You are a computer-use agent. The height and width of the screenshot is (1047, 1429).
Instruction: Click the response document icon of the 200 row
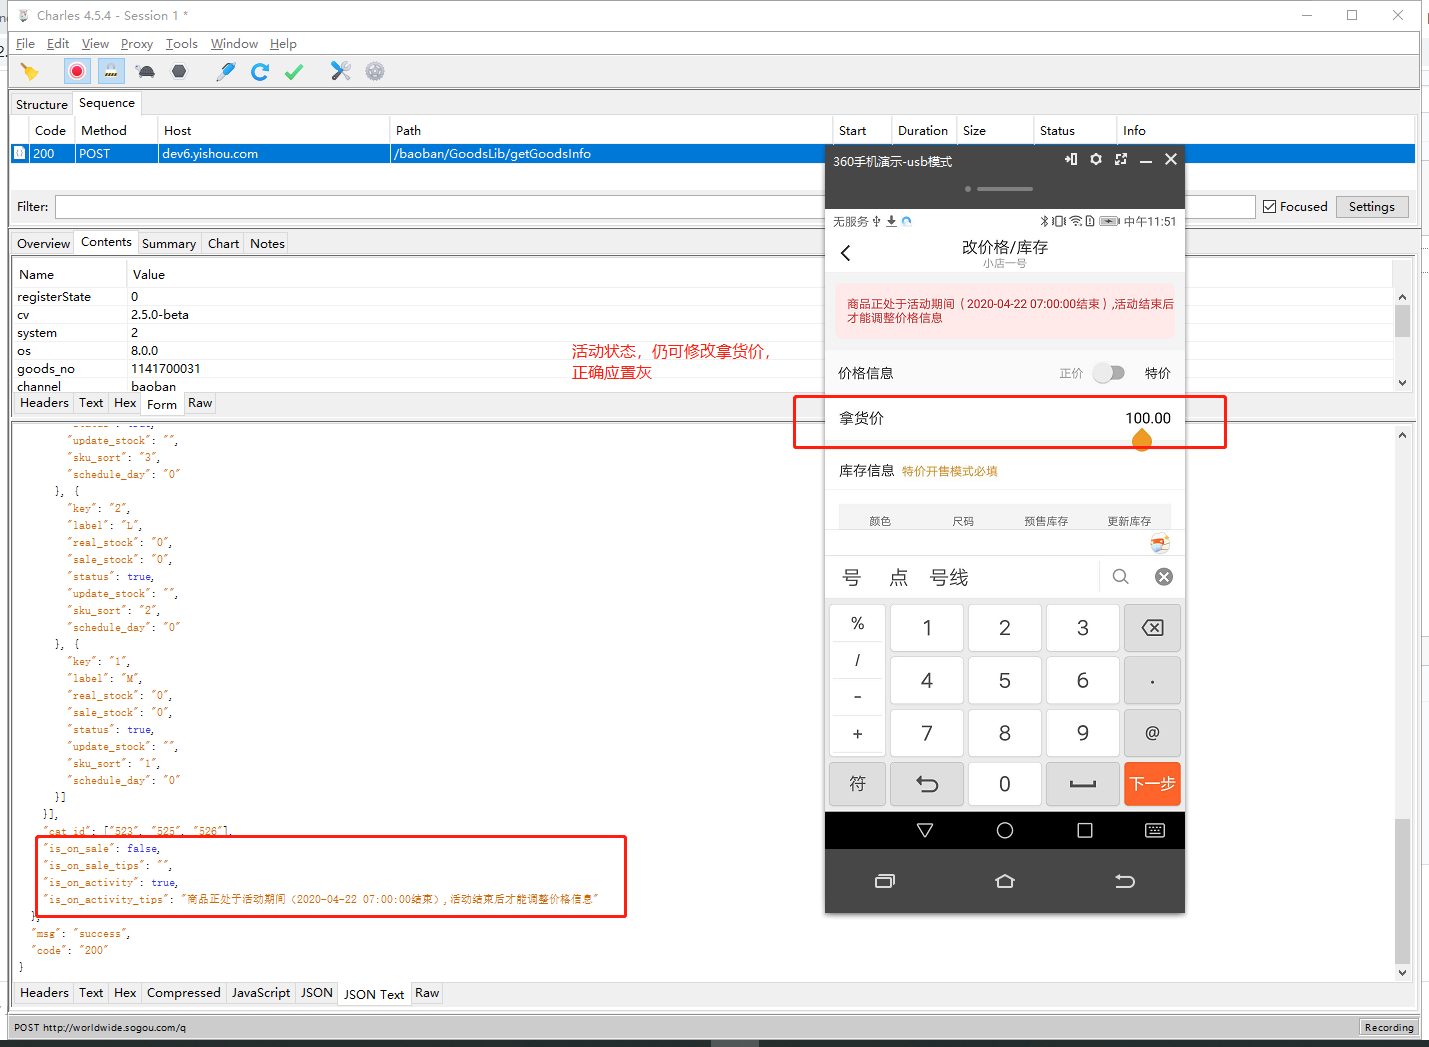(19, 153)
